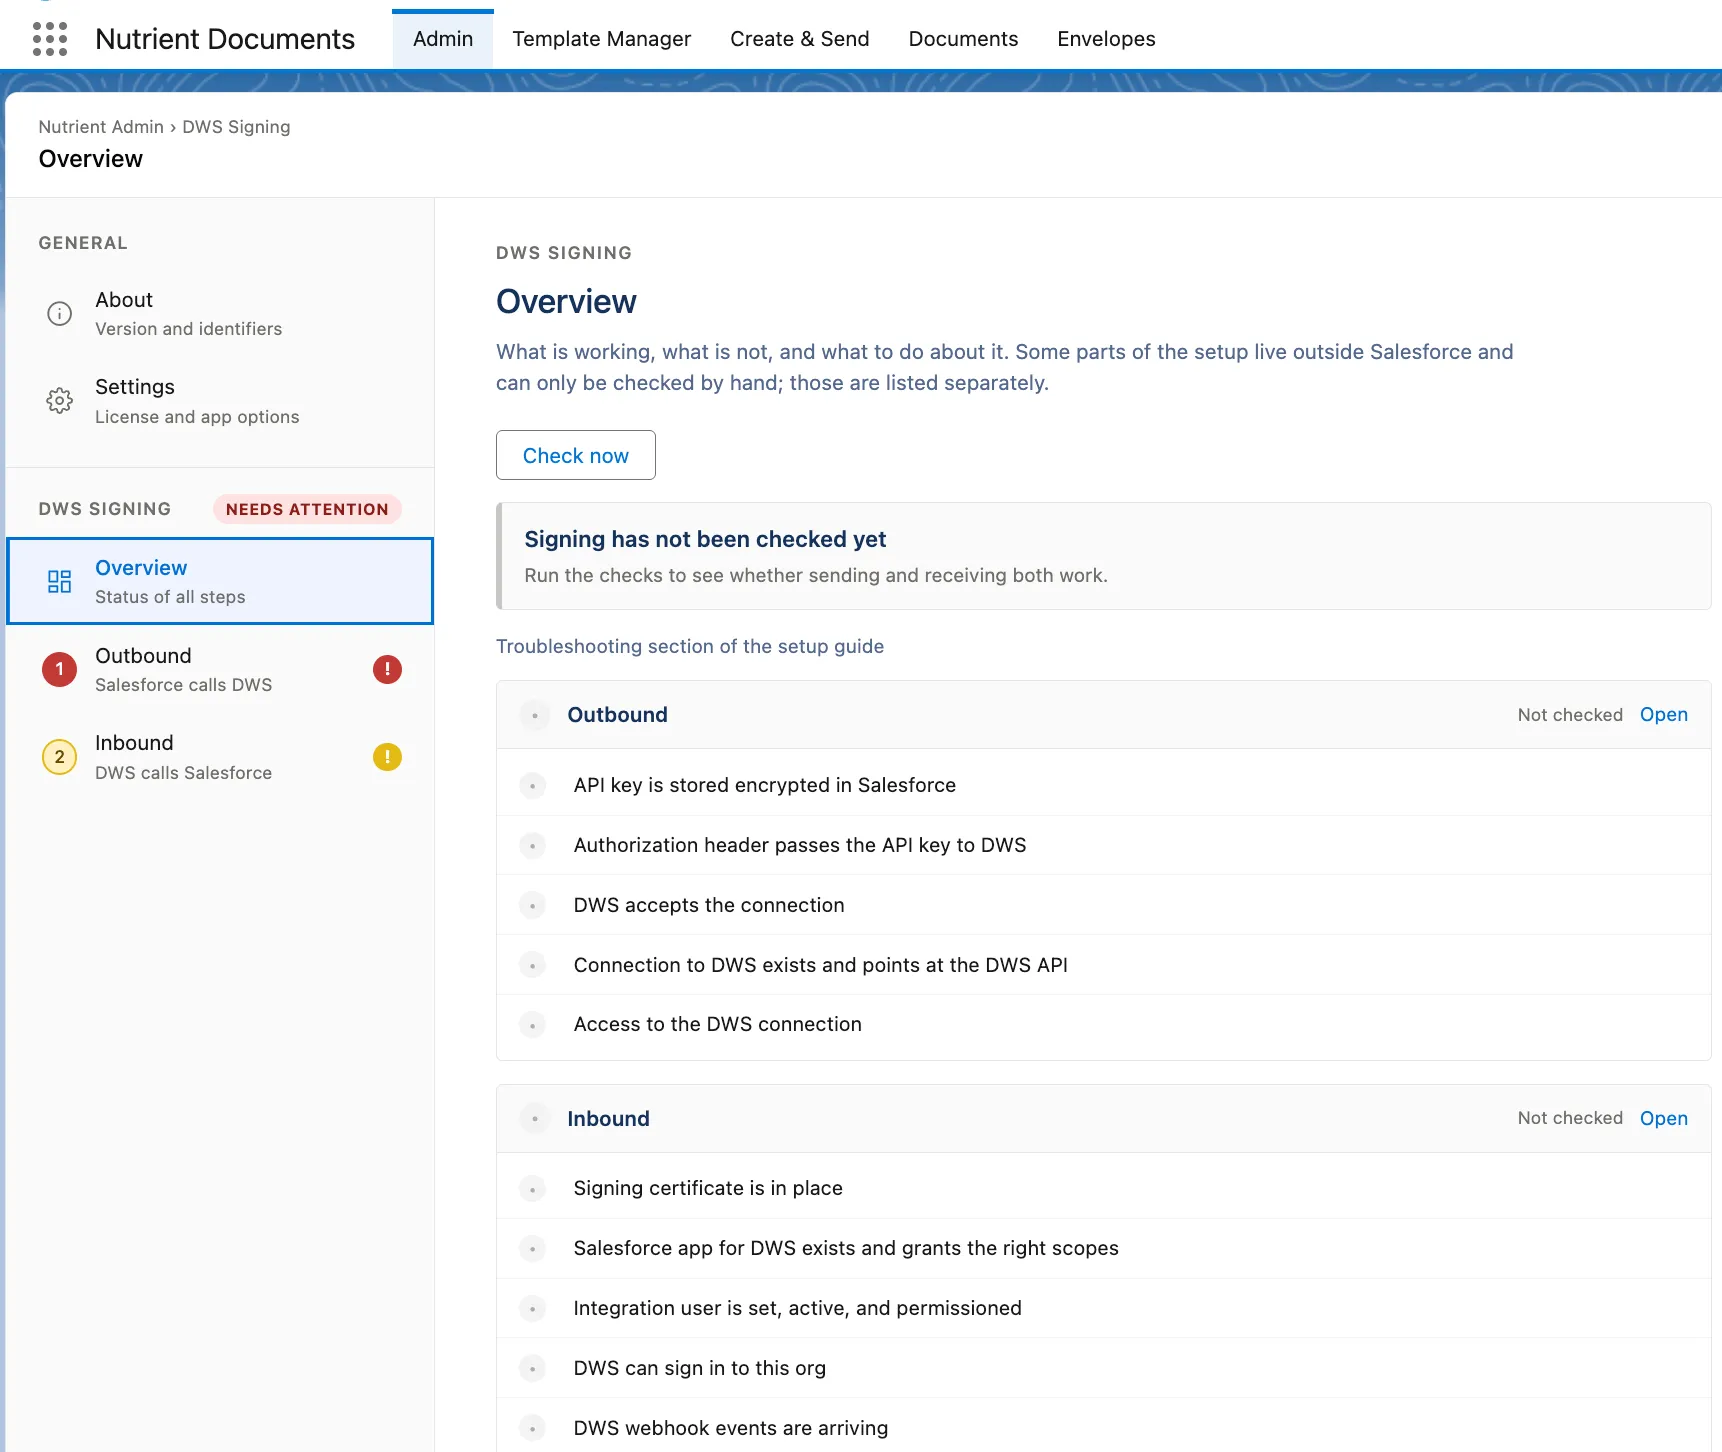Click the Open link for Inbound section

(1664, 1119)
